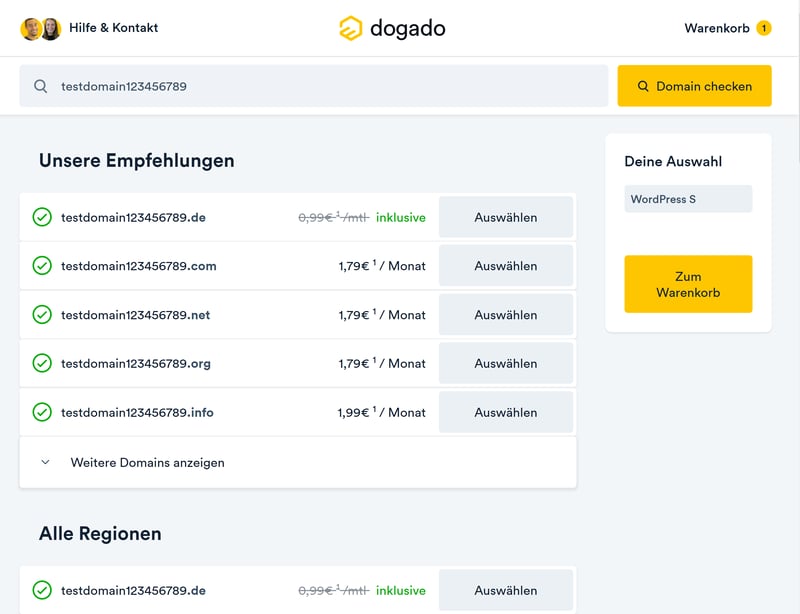Screen dimensions: 800x614
Task: Select the testdomain123456789.net domain
Action: pyautogui.click(x=505, y=315)
